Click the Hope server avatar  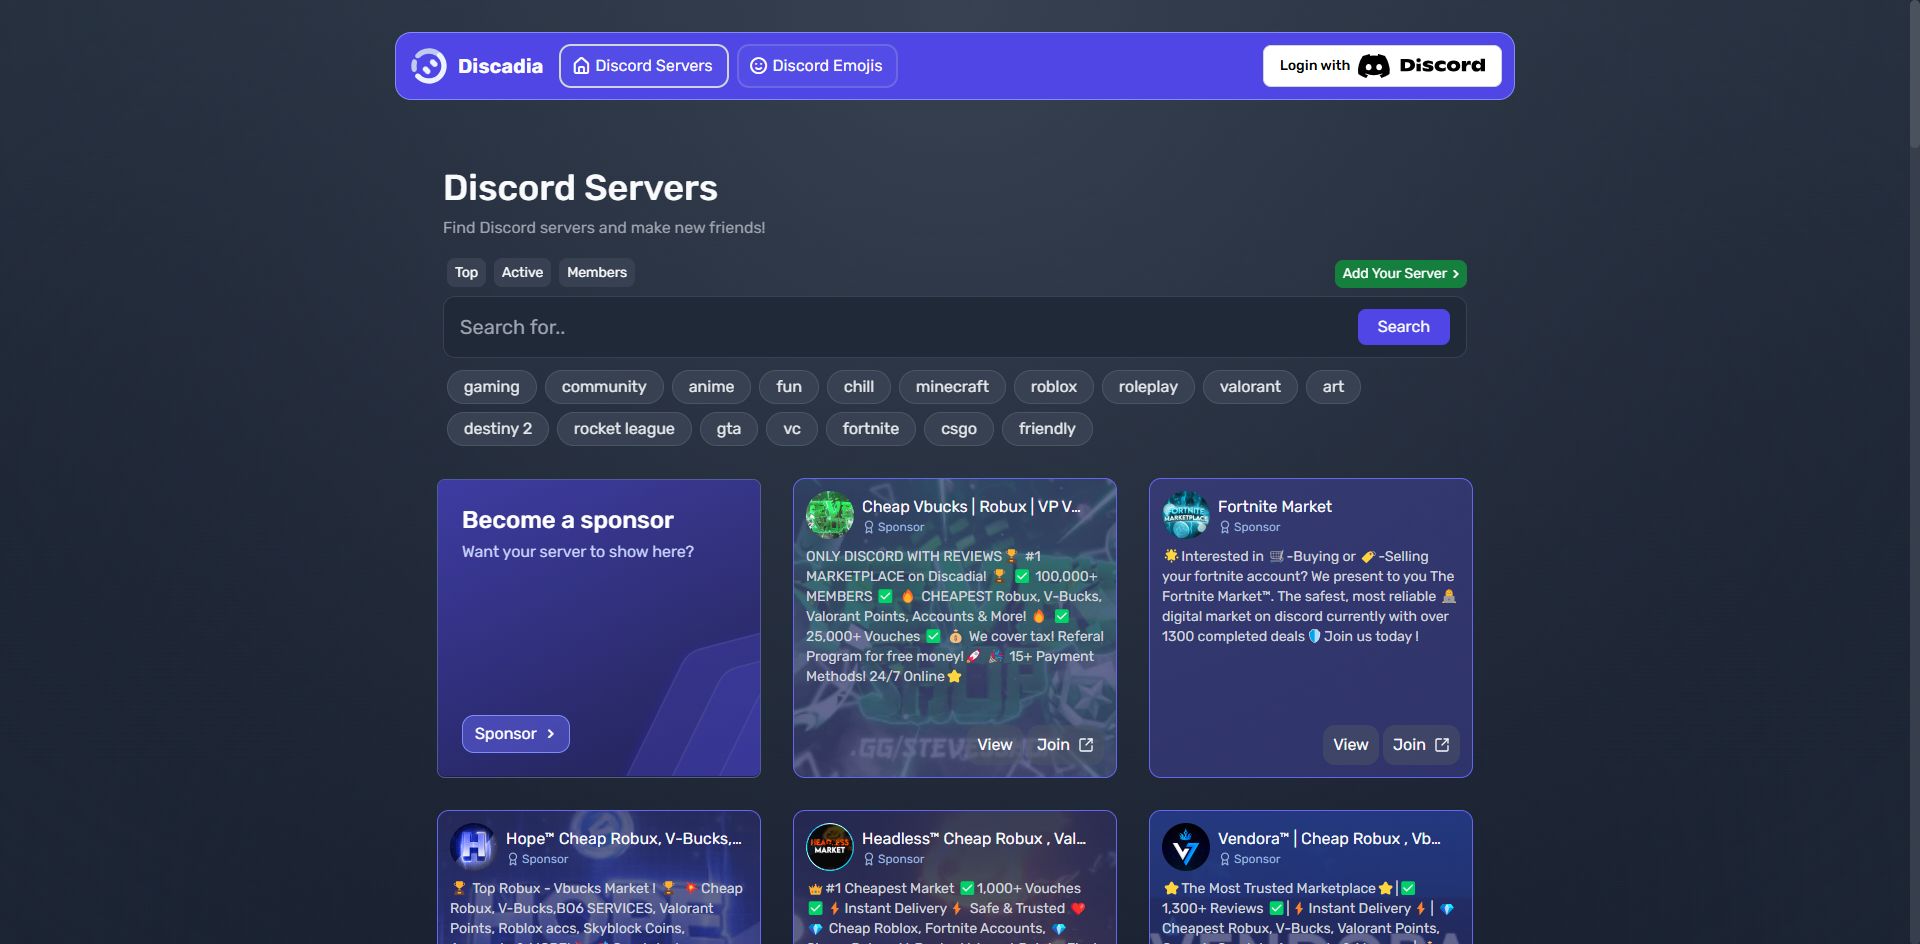click(x=473, y=846)
